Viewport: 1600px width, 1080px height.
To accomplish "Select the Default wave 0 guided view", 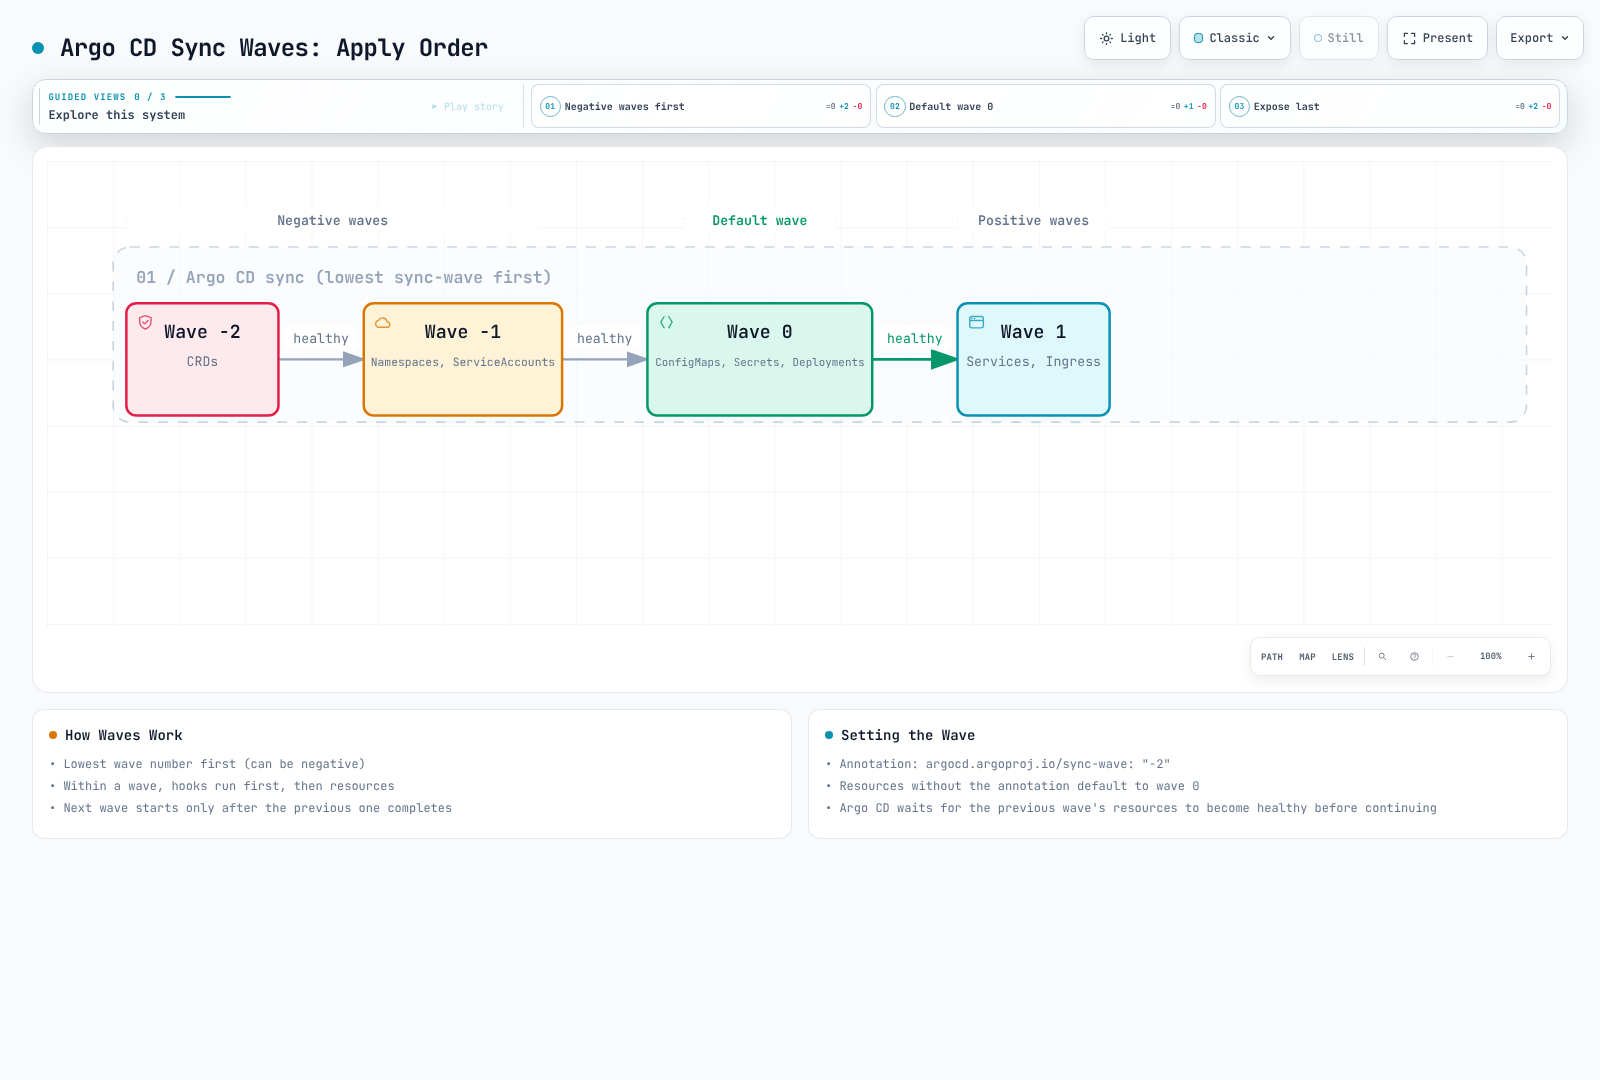I will point(1046,106).
